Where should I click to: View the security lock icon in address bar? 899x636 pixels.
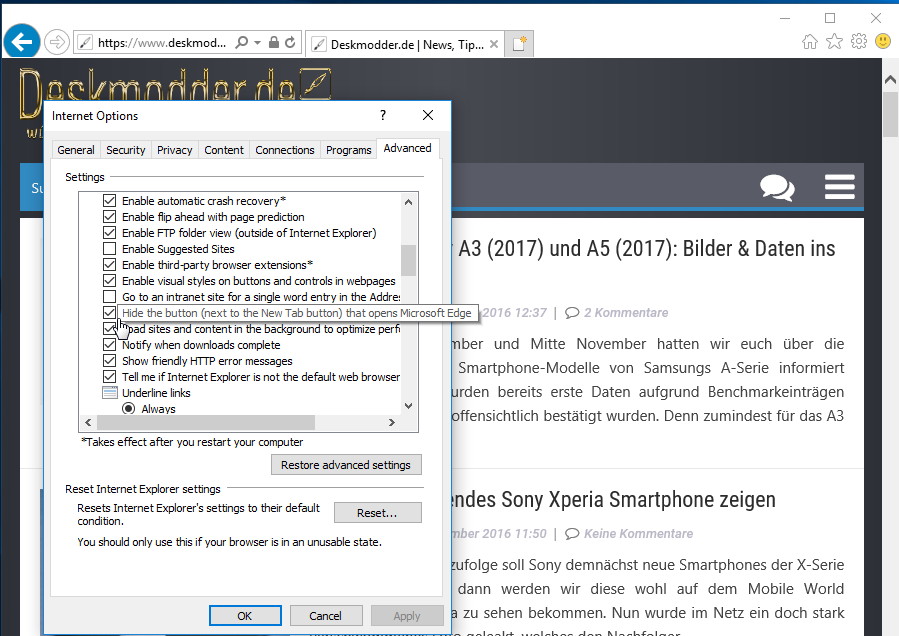click(x=274, y=42)
